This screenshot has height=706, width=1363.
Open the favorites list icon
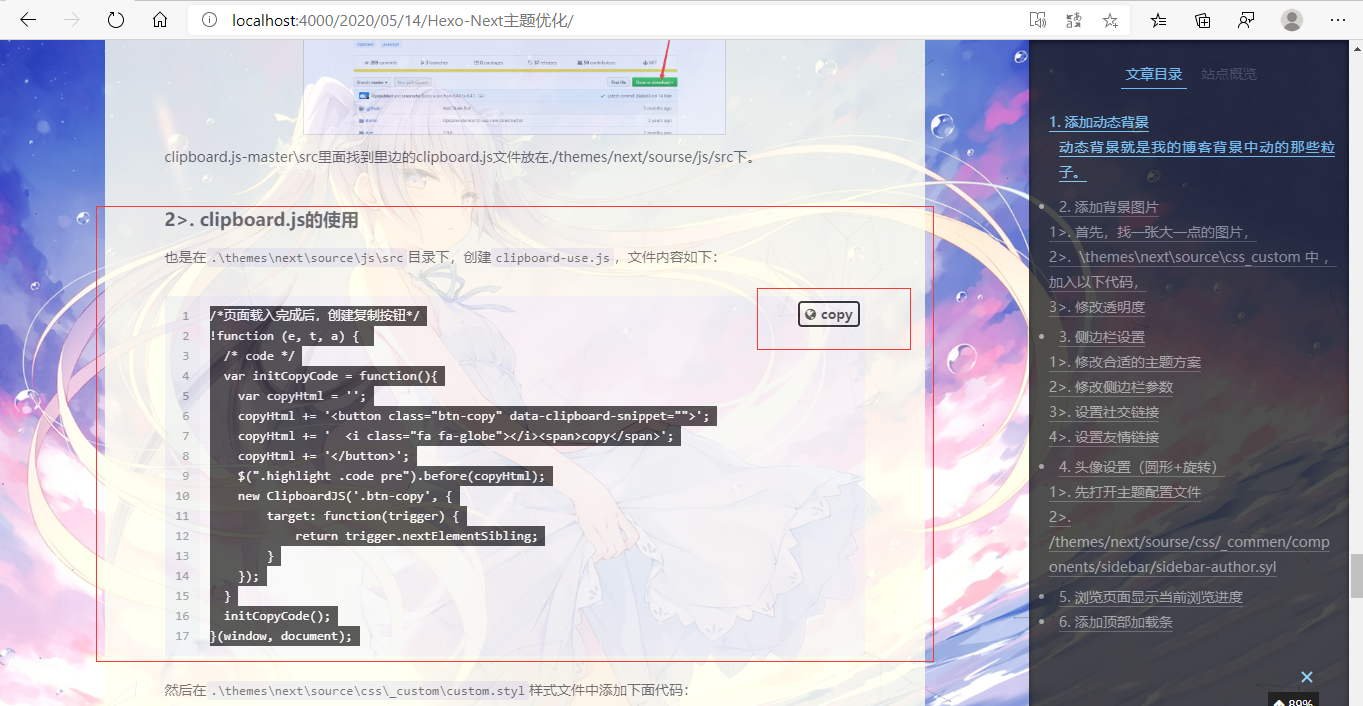(1159, 20)
